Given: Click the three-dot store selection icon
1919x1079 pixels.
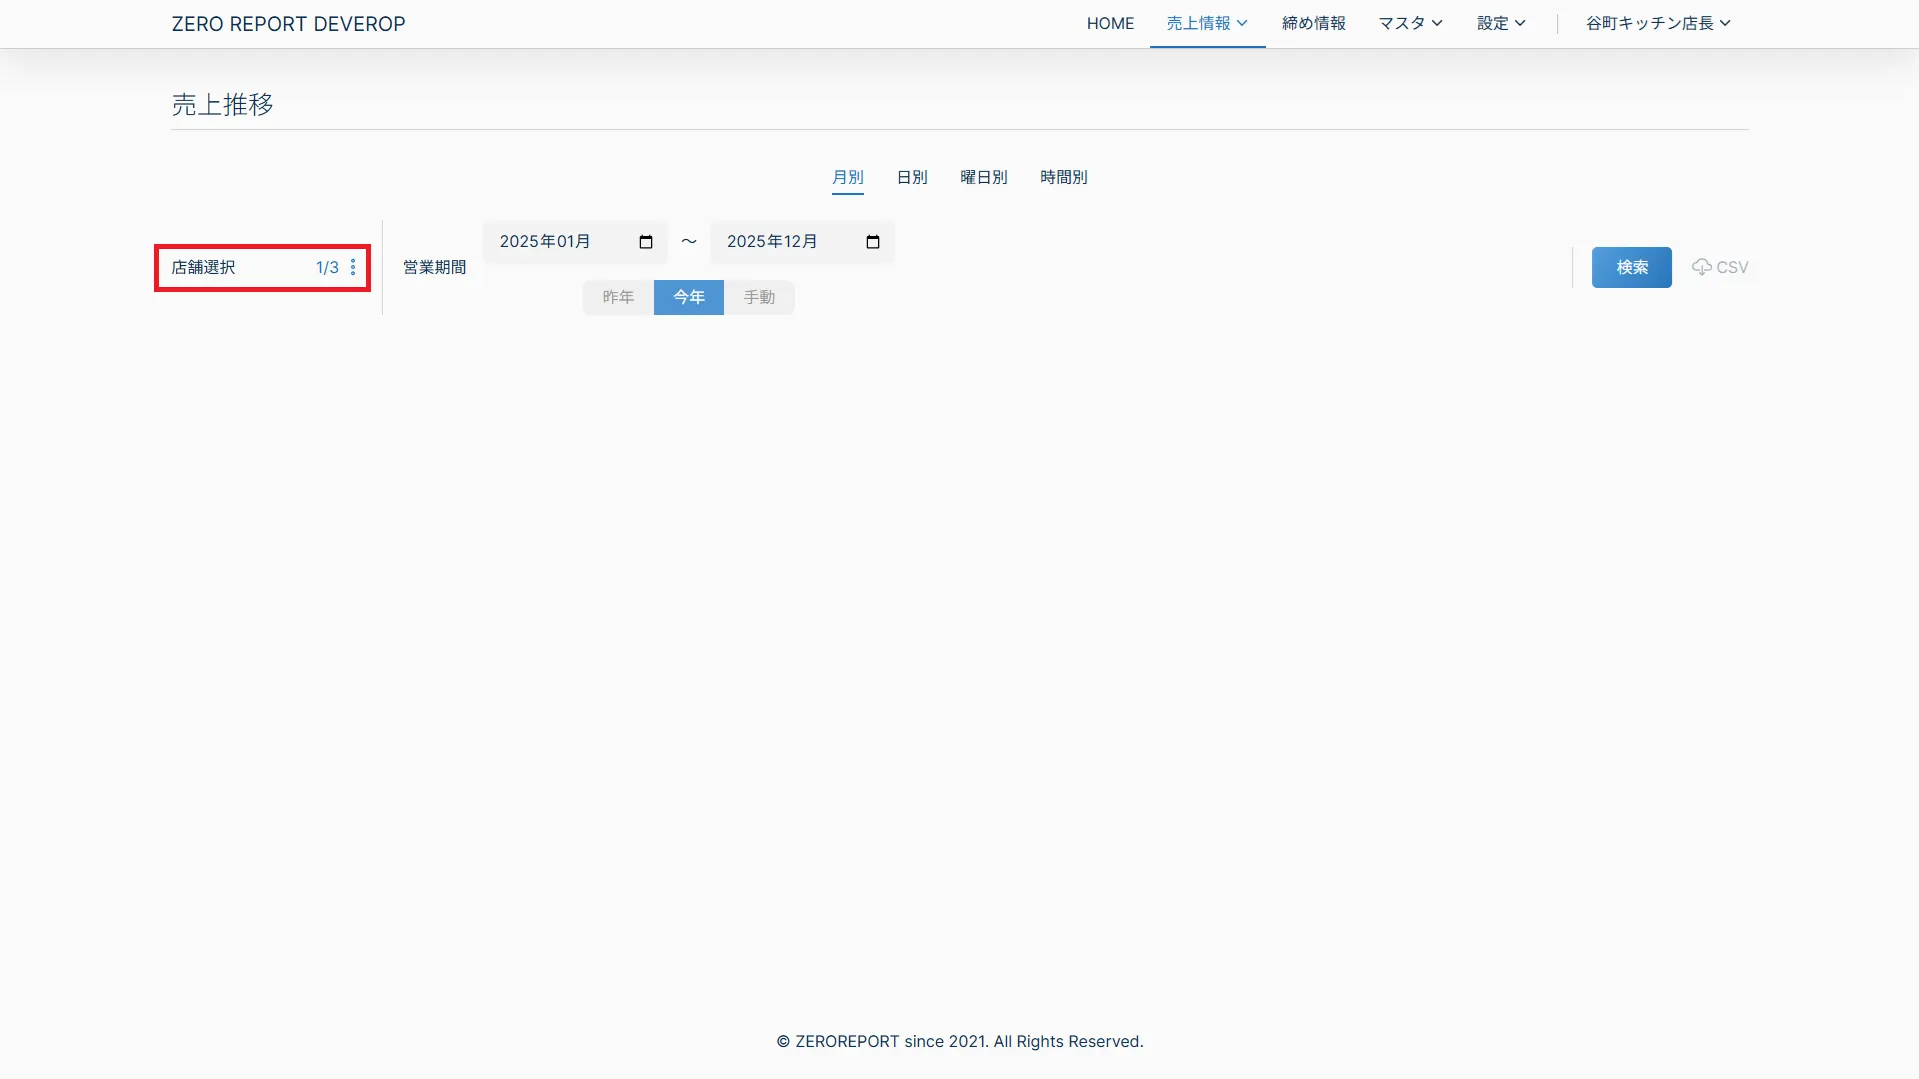Looking at the screenshot, I should (x=353, y=267).
